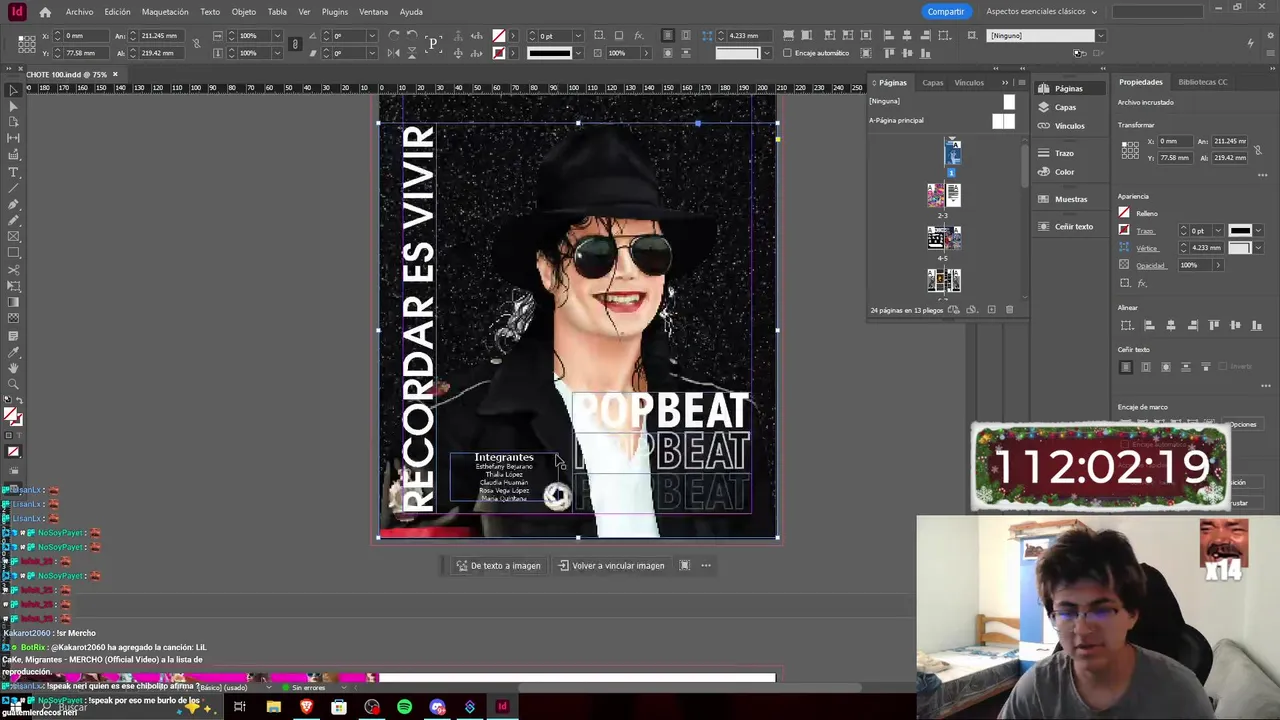Open the [Ninguno] object style dropdown
Screen dimensions: 1280x720
point(1100,36)
